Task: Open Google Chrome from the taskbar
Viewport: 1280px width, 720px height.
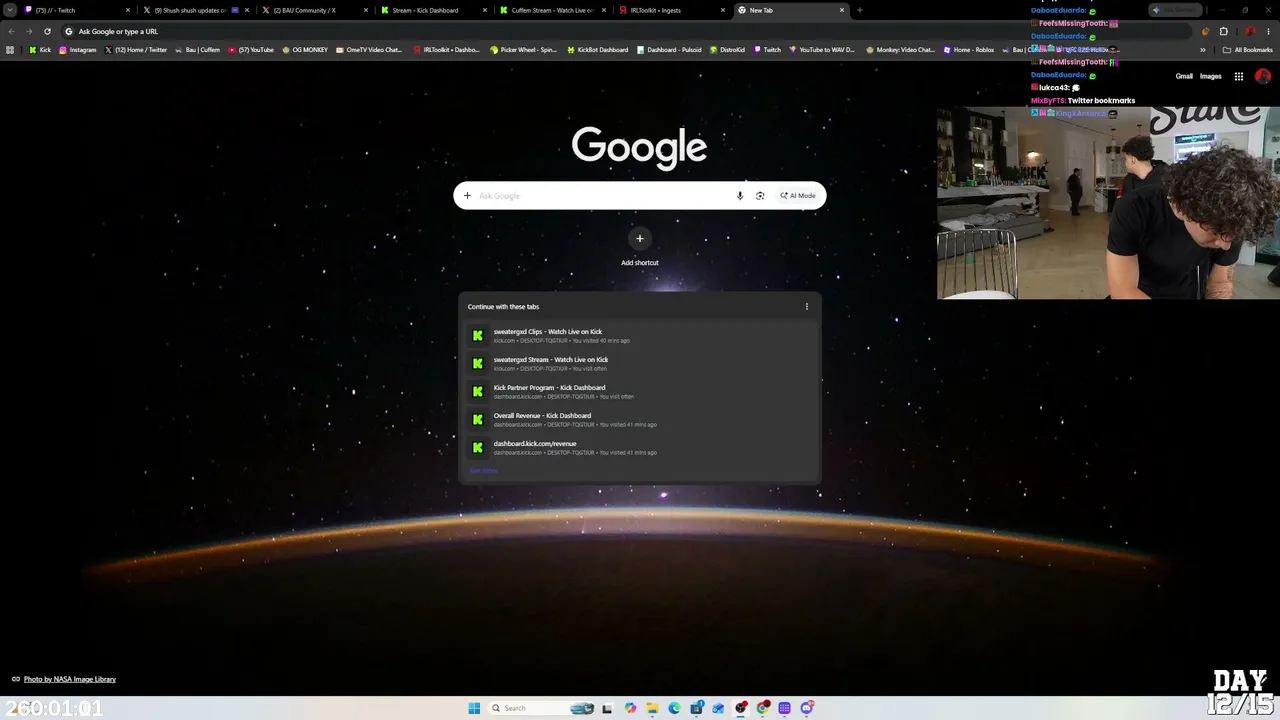Action: pos(762,708)
